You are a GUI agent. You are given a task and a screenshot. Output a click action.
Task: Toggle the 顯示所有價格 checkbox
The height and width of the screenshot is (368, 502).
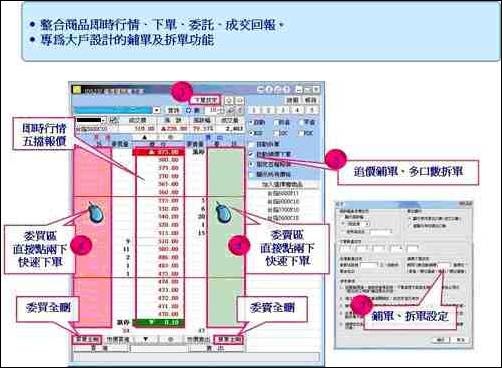click(x=252, y=174)
